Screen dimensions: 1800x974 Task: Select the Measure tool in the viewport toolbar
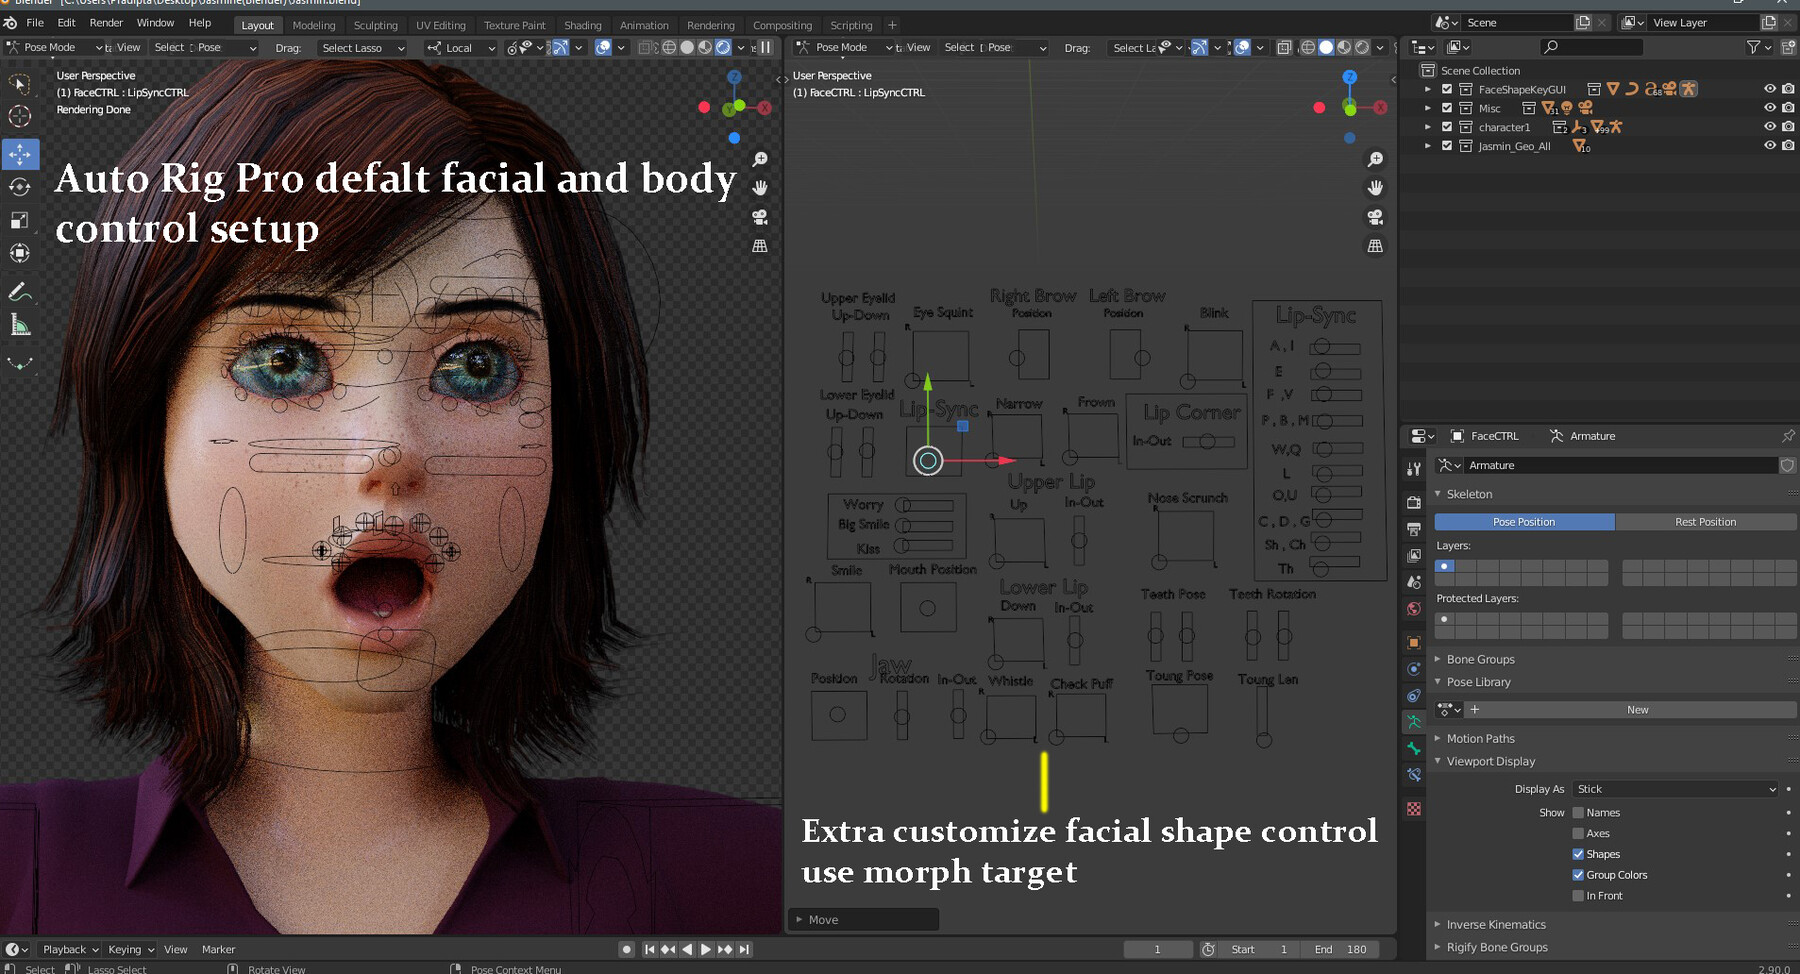pyautogui.click(x=20, y=325)
